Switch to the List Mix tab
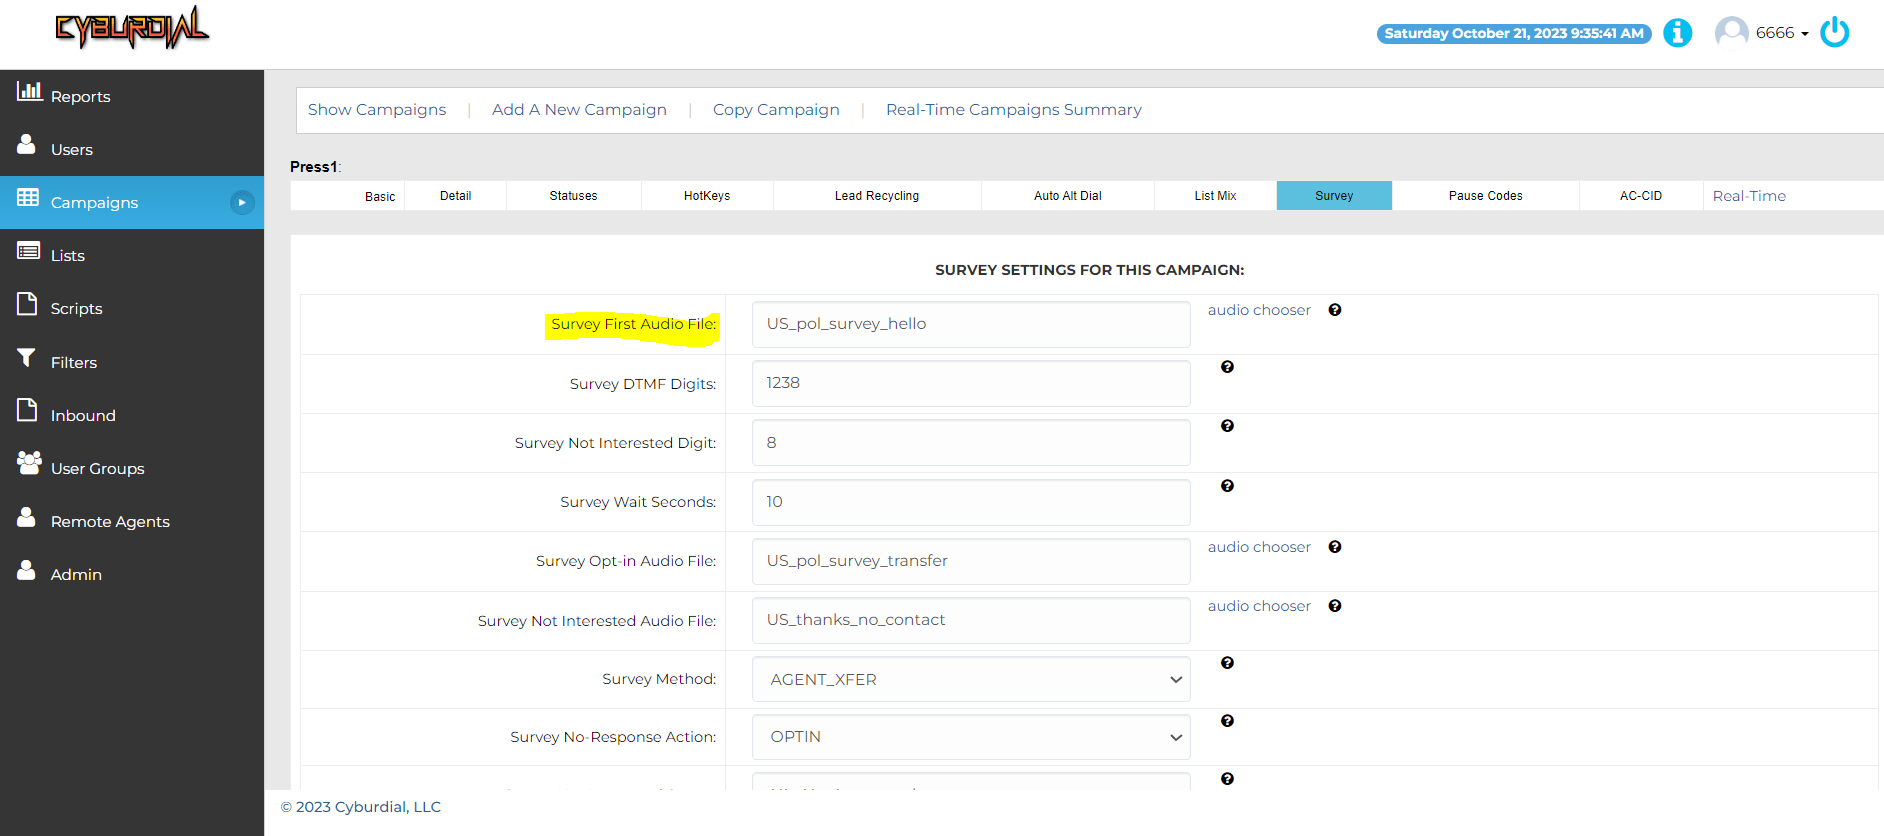The height and width of the screenshot is (836, 1884). (x=1215, y=196)
